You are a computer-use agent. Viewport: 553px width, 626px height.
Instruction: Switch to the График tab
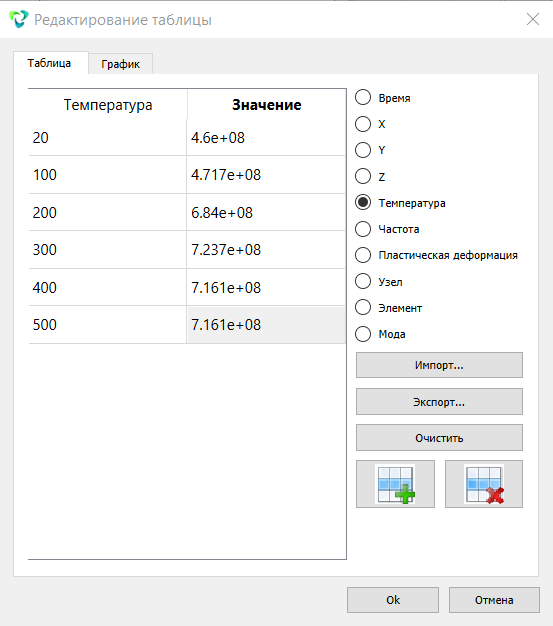(120, 64)
